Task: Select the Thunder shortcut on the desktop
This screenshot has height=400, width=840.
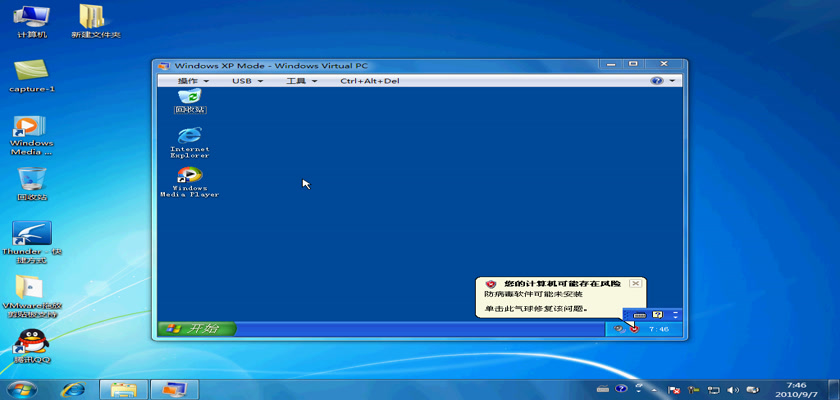Action: point(31,236)
